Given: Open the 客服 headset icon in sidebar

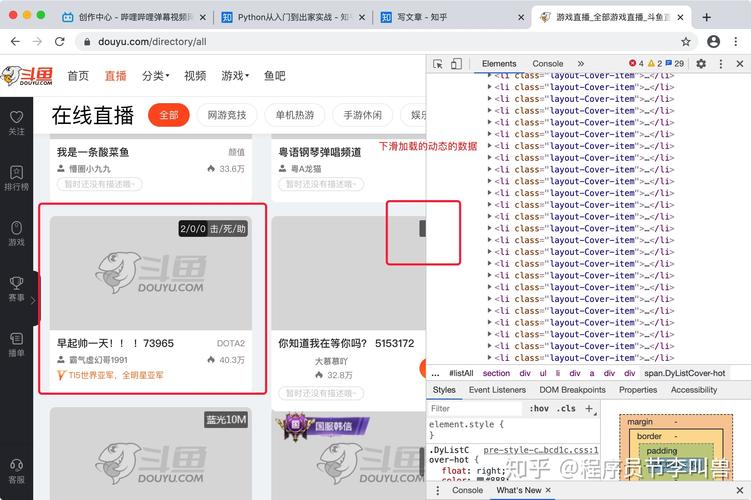Looking at the screenshot, I should [x=16, y=465].
